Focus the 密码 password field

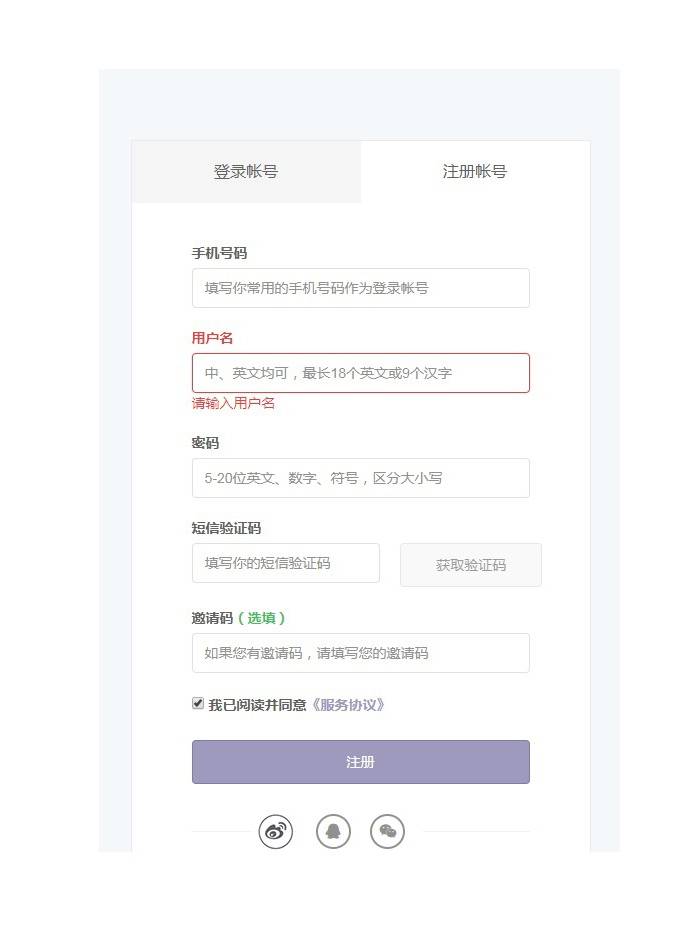pos(360,478)
